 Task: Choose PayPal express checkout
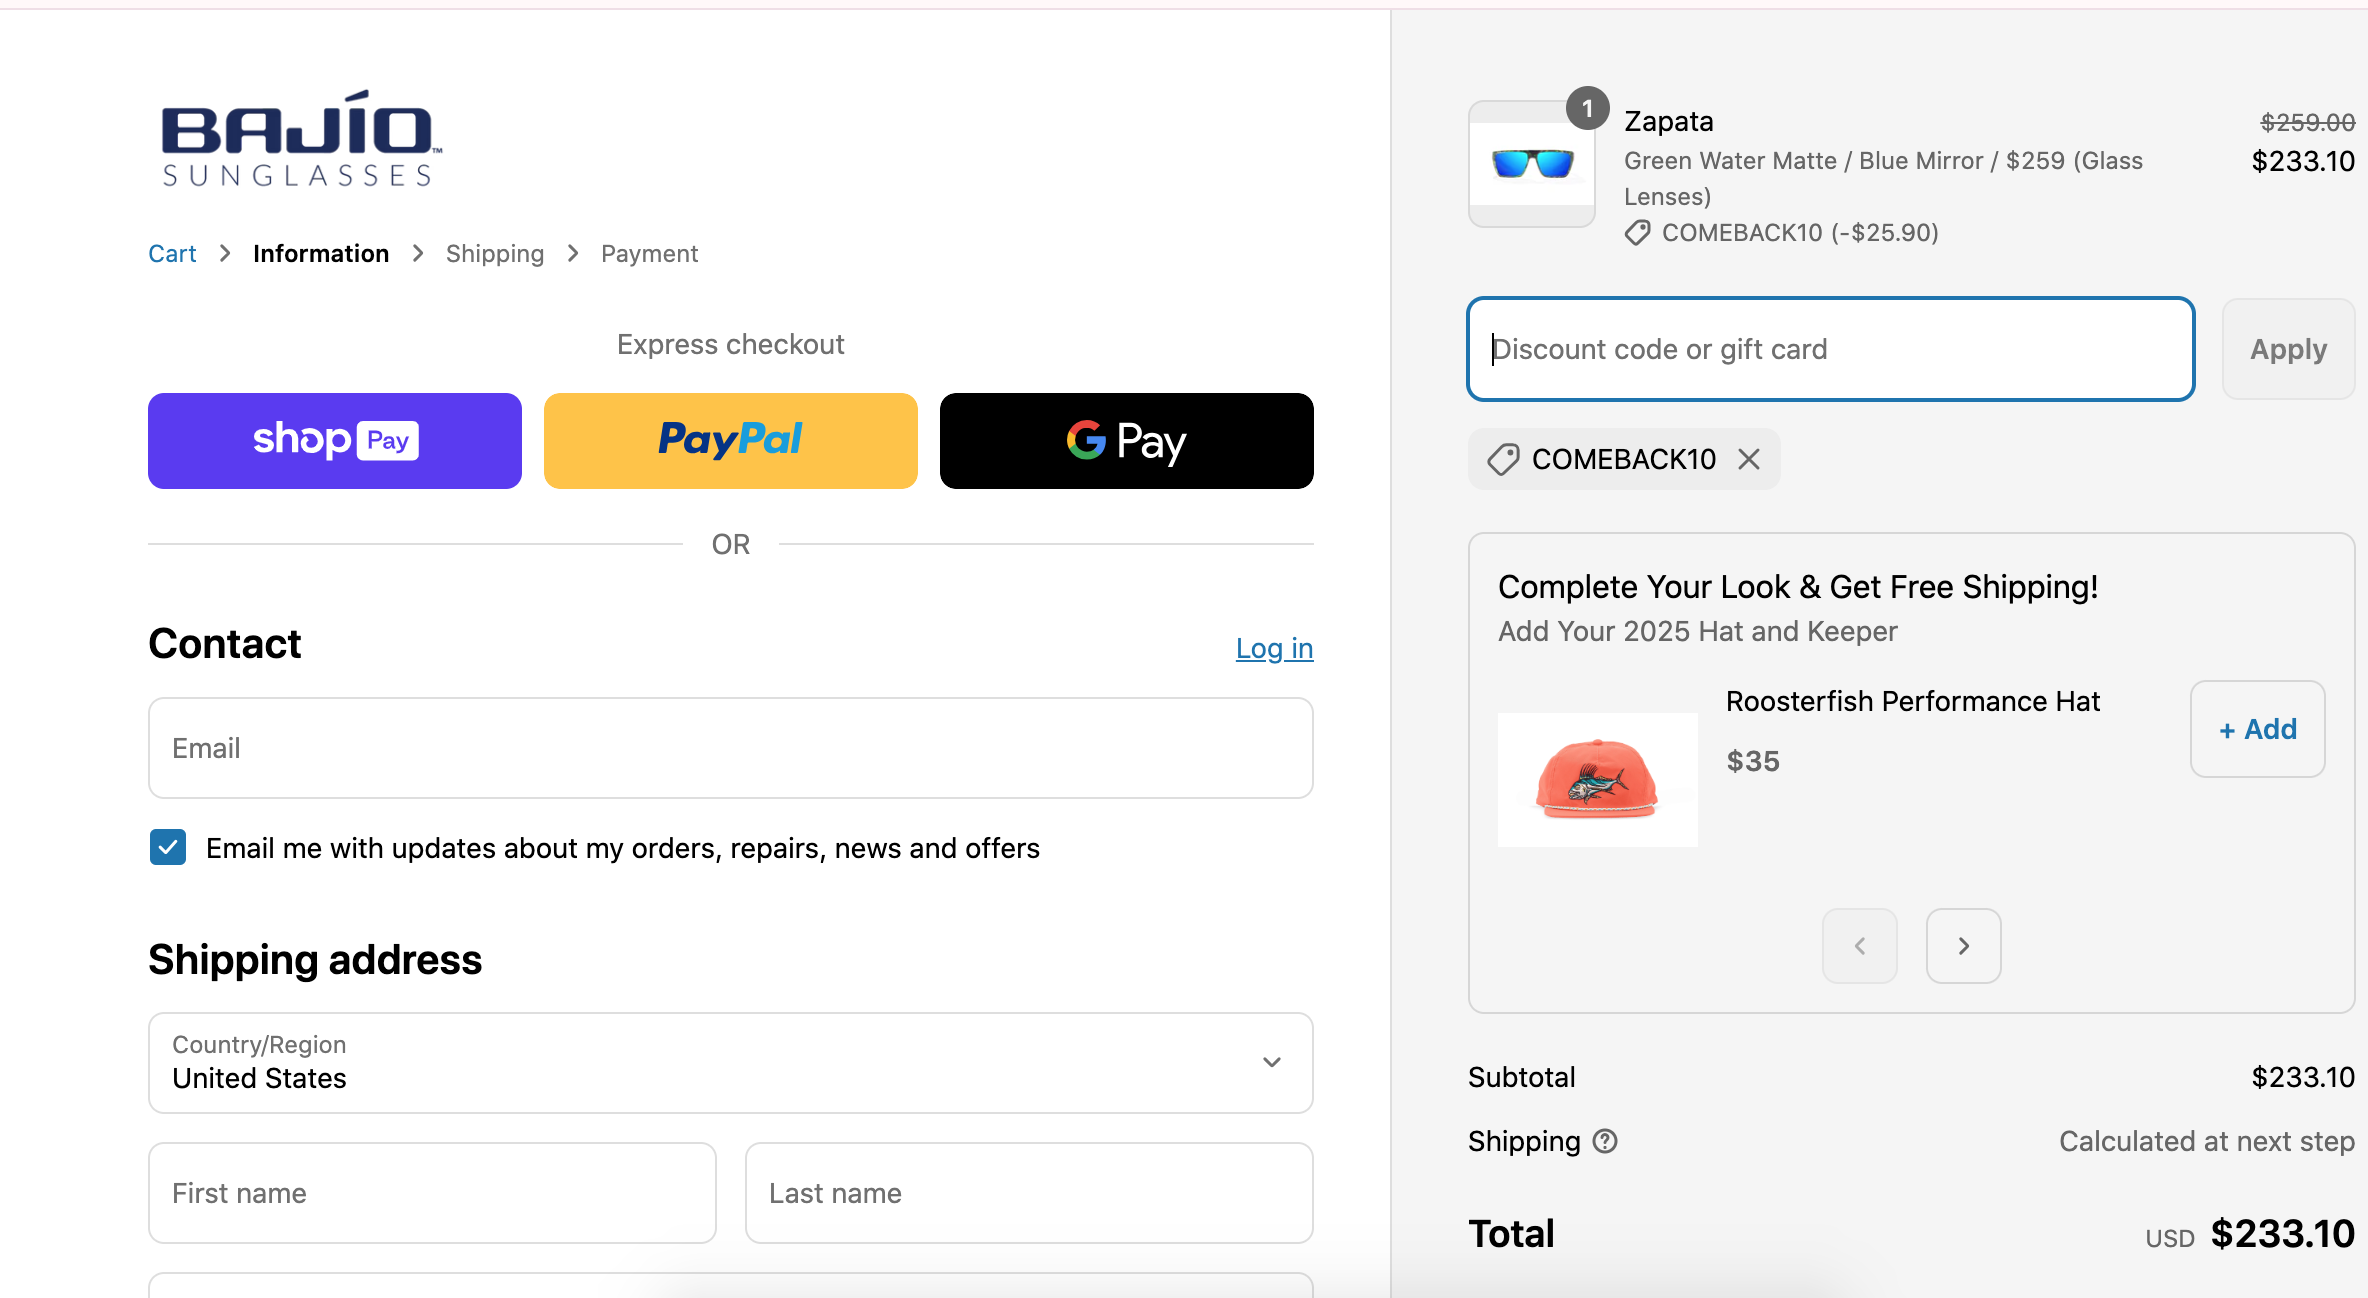point(730,440)
